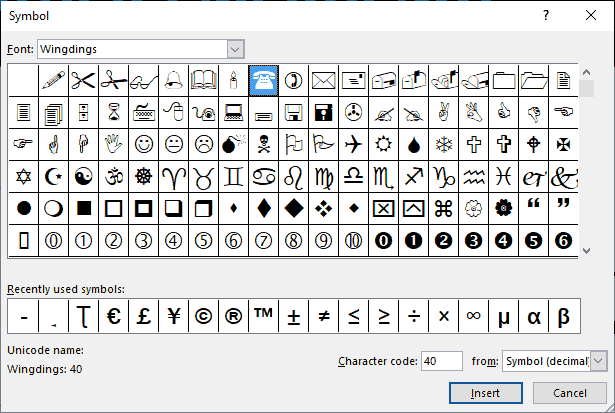Select the black floppy disk symbol

324,113
